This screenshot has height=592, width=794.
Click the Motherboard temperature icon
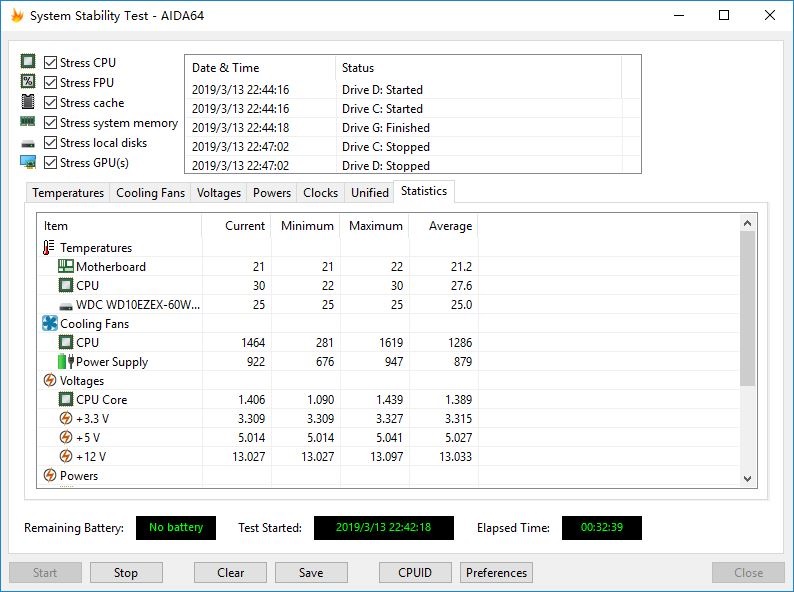click(x=66, y=267)
